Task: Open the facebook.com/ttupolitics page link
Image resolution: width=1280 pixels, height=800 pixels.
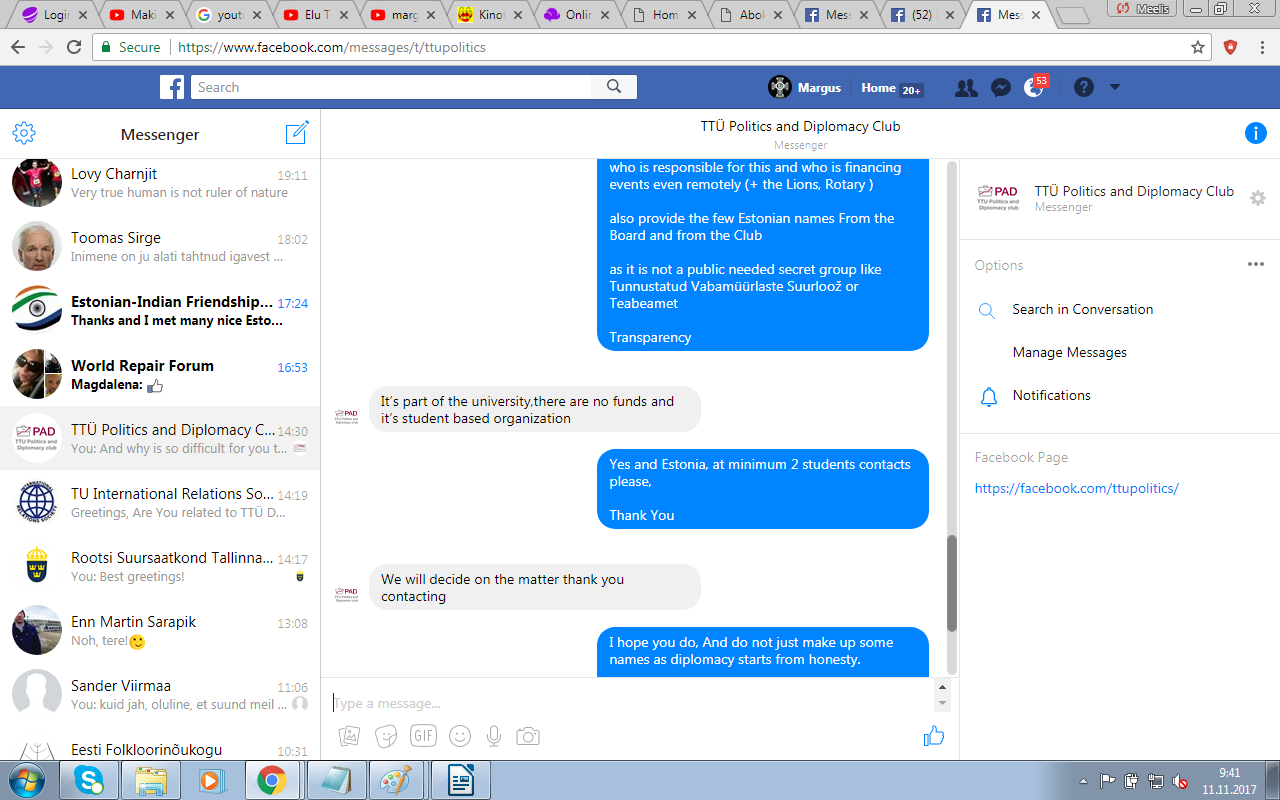Action: coord(1077,488)
